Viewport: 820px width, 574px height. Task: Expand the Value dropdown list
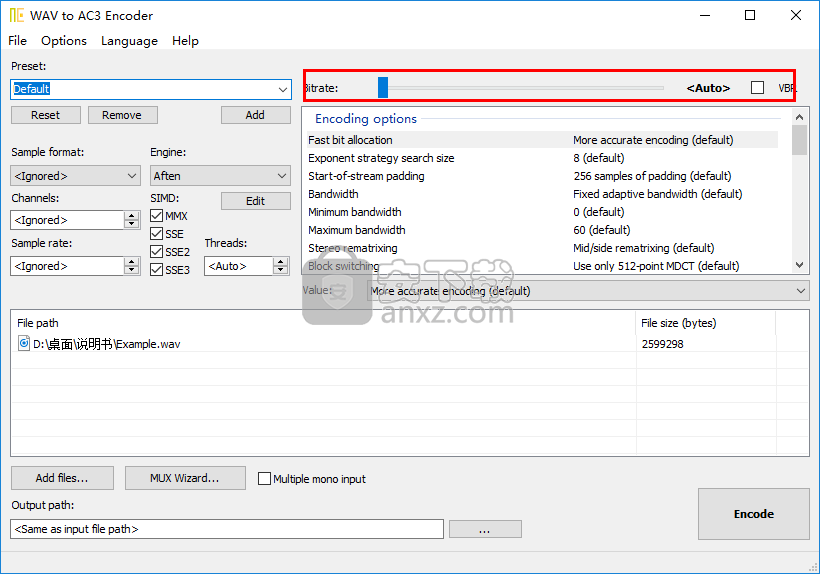click(799, 291)
